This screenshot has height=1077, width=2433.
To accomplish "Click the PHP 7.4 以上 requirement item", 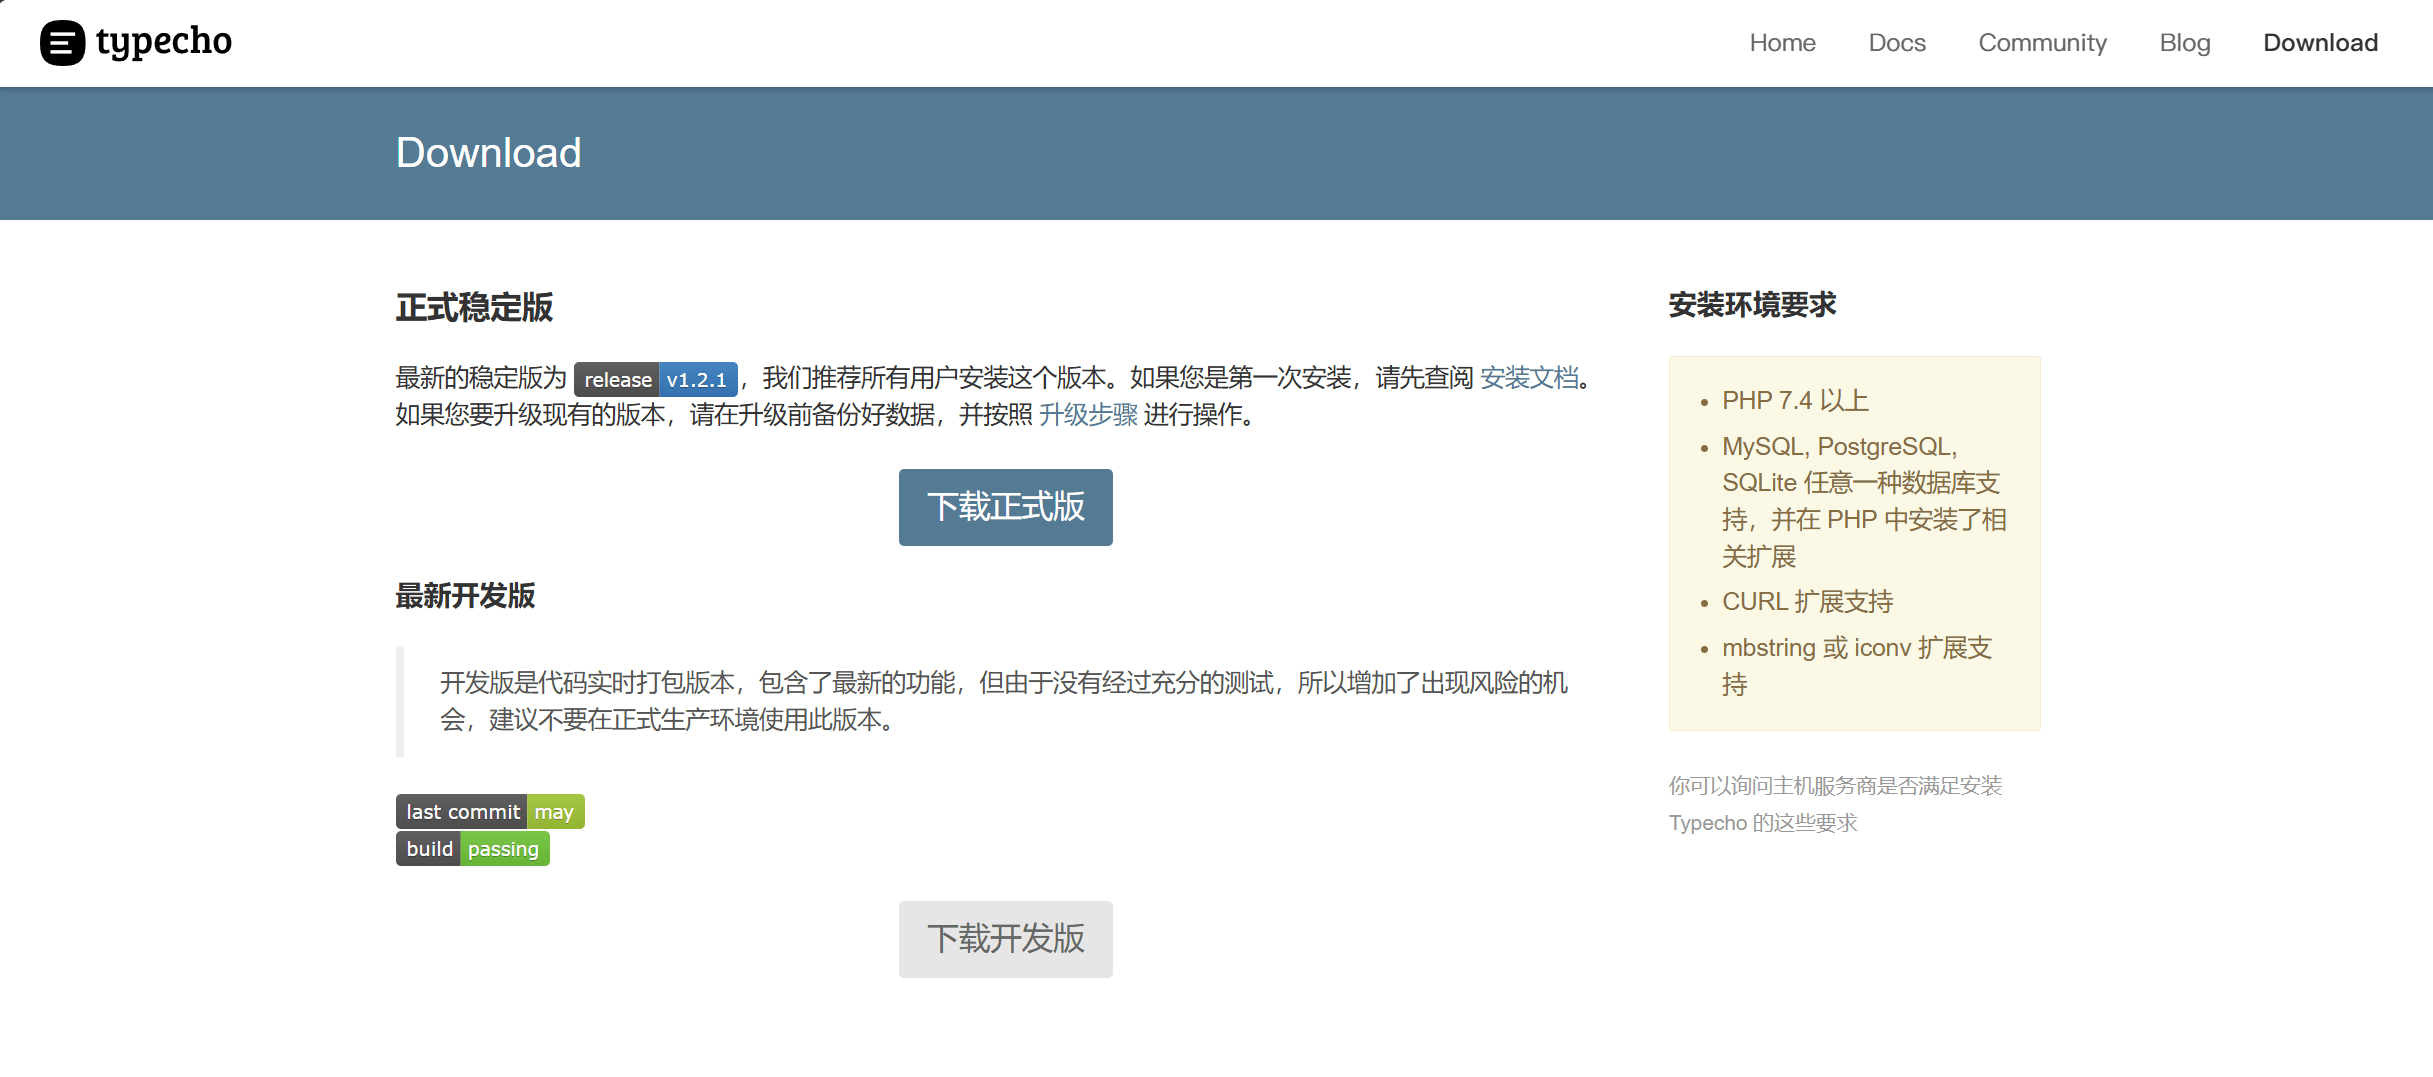I will (x=1794, y=401).
